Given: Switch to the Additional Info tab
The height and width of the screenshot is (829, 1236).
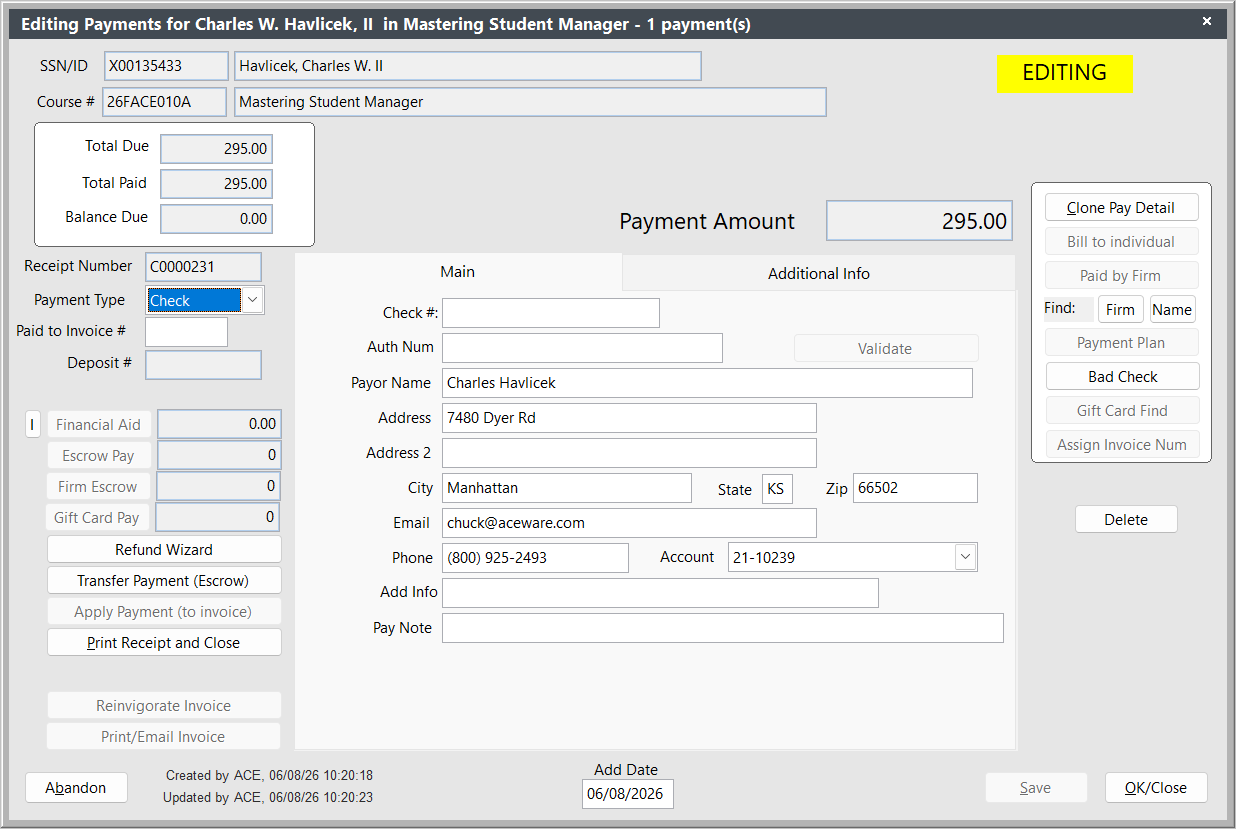Looking at the screenshot, I should 818,273.
